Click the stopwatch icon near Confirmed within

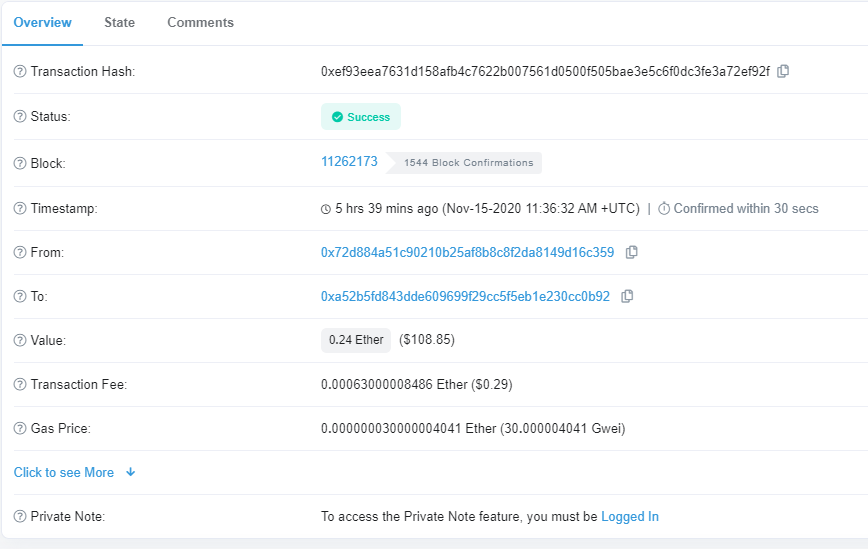(664, 208)
